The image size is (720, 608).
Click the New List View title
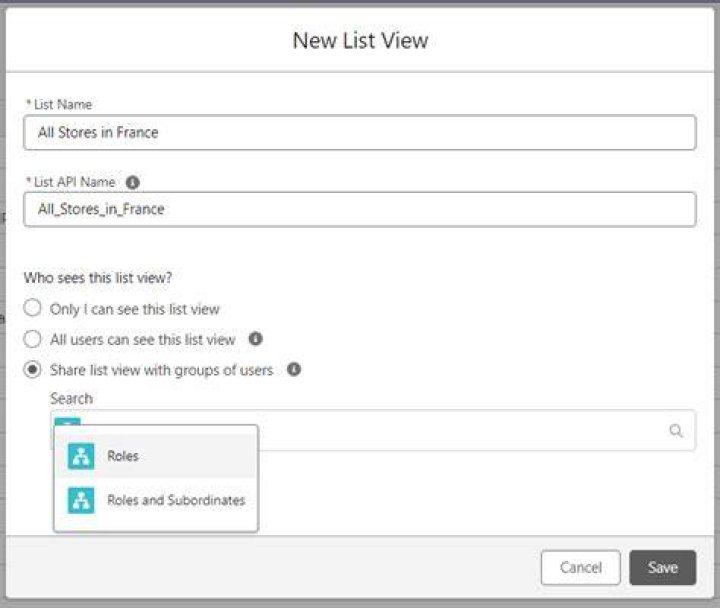[360, 40]
